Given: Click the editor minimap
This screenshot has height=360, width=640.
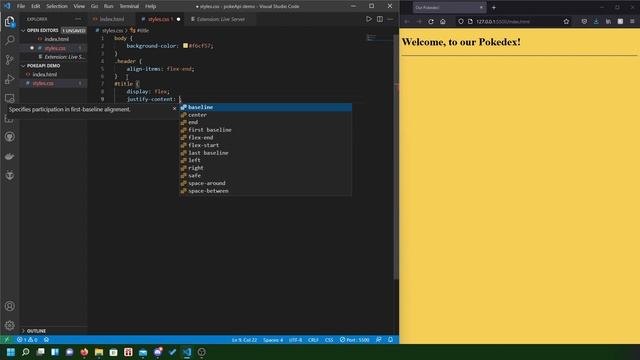Looking at the screenshot, I should 380,38.
